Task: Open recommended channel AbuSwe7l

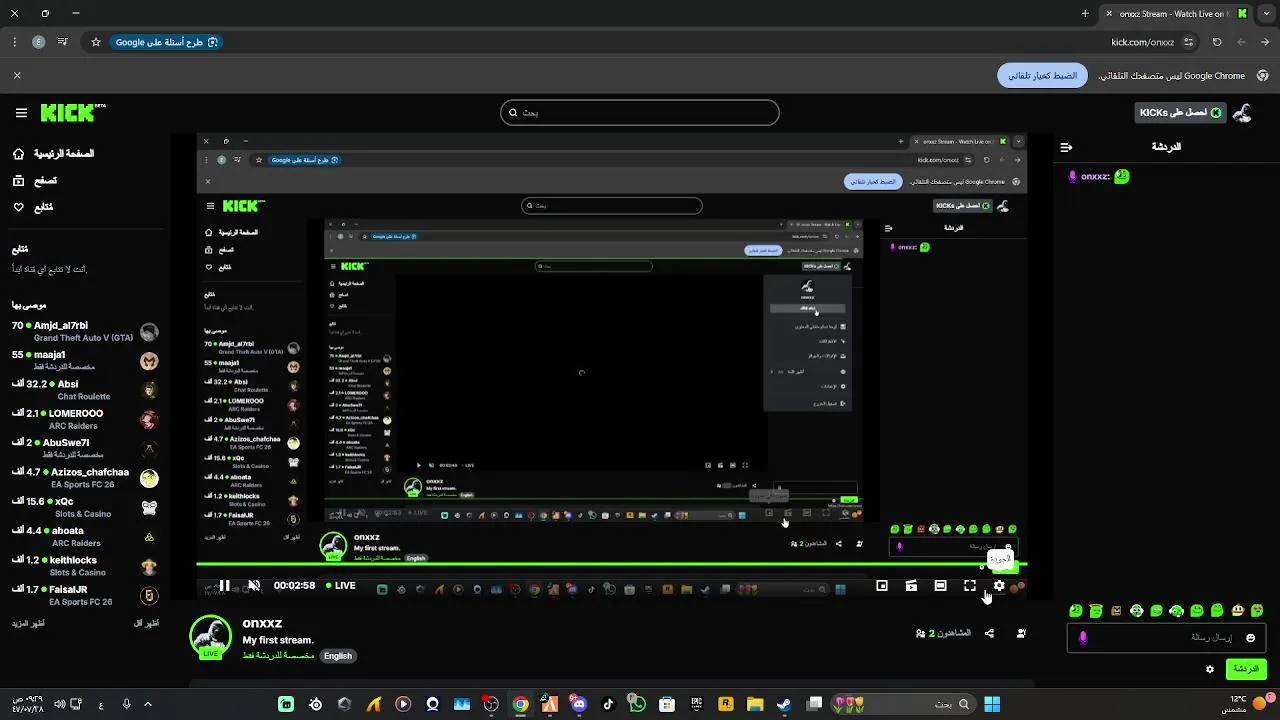Action: click(85, 449)
